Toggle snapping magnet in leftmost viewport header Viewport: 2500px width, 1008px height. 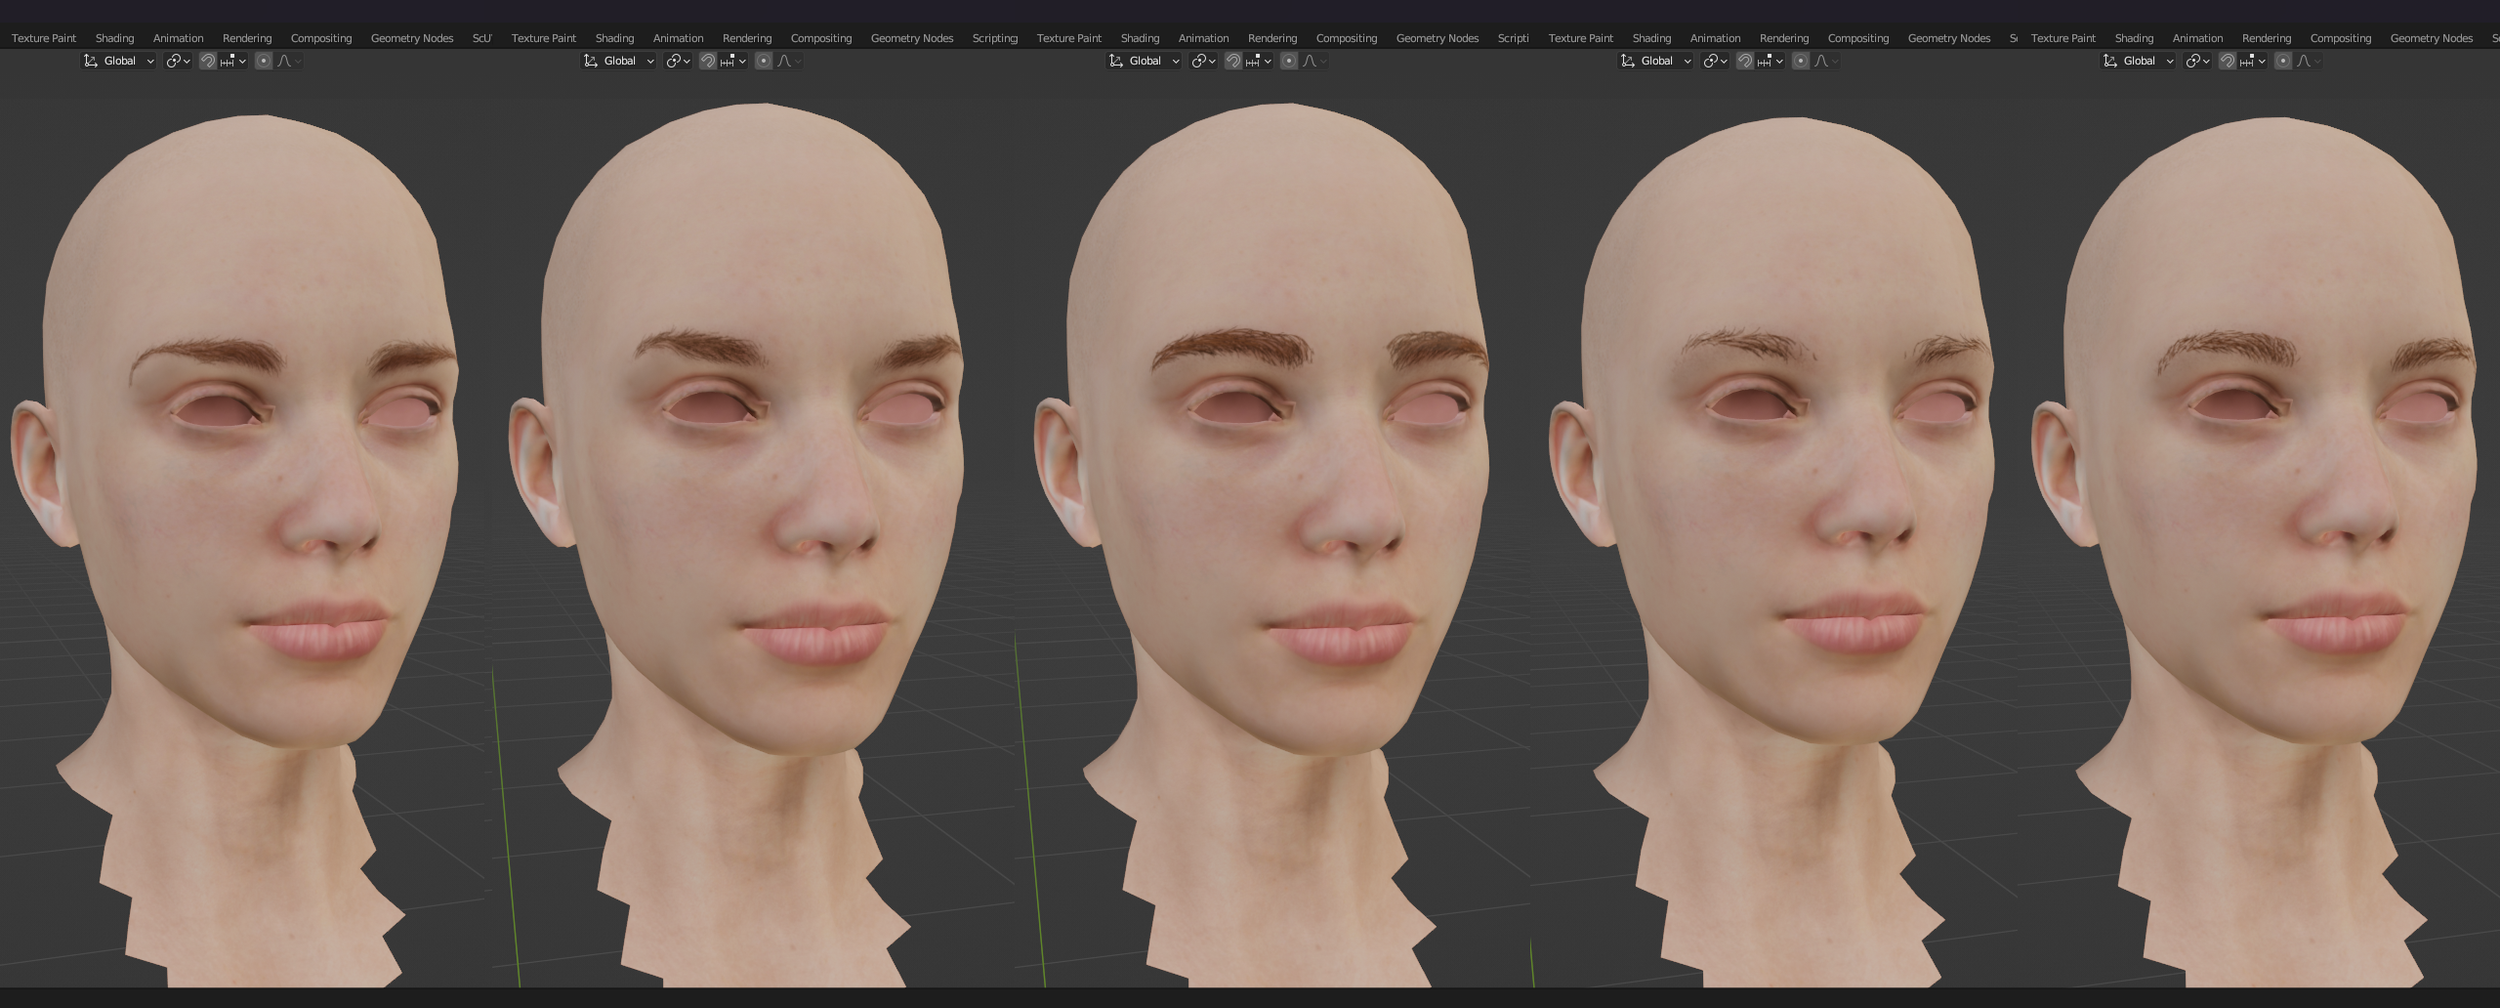pyautogui.click(x=208, y=61)
